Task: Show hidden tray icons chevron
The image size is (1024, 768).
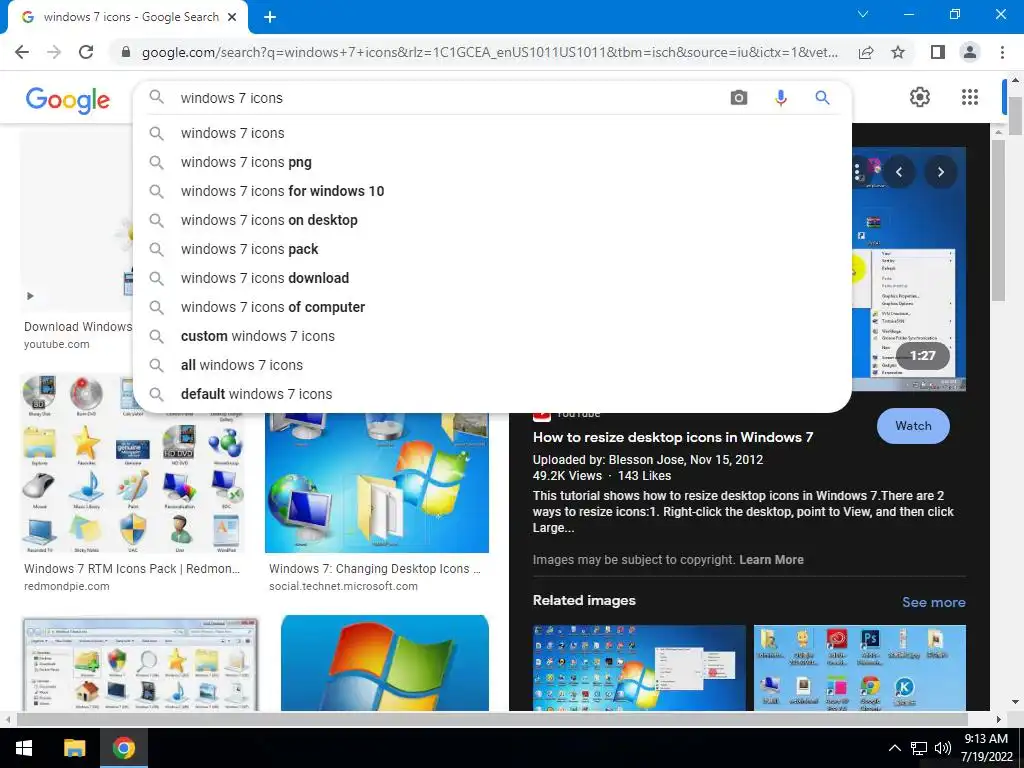Action: coord(895,748)
